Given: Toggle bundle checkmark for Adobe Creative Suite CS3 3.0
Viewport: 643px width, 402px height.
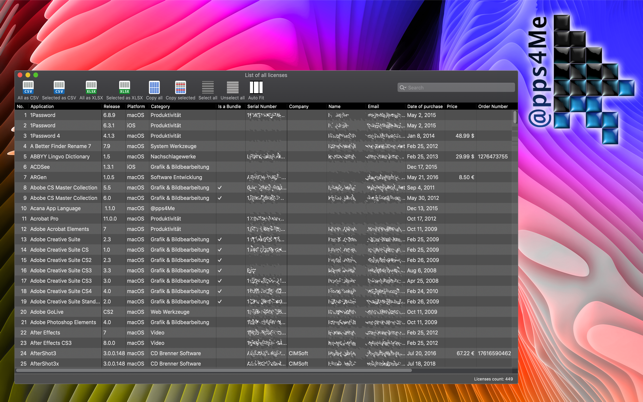Looking at the screenshot, I should (220, 281).
